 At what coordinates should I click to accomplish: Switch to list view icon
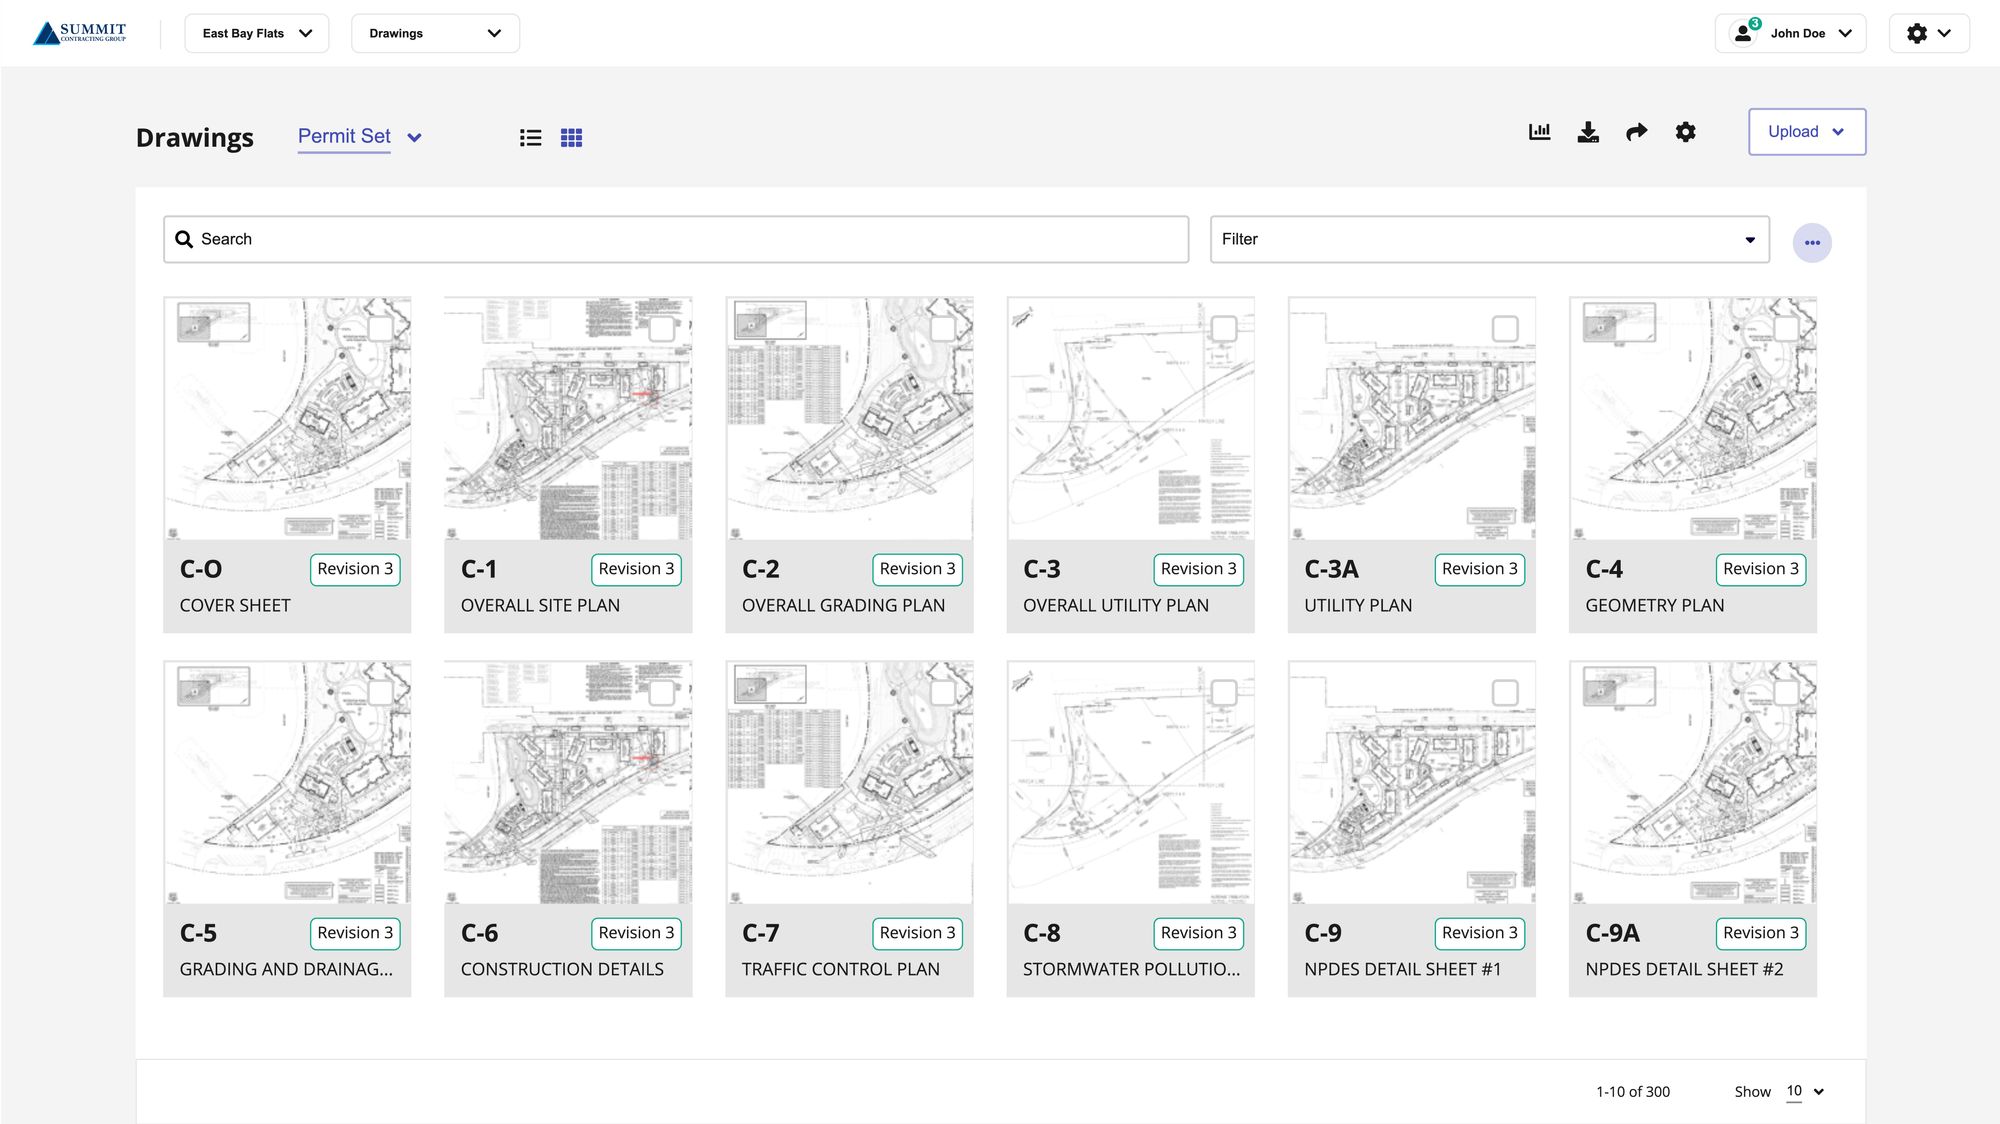pos(530,138)
